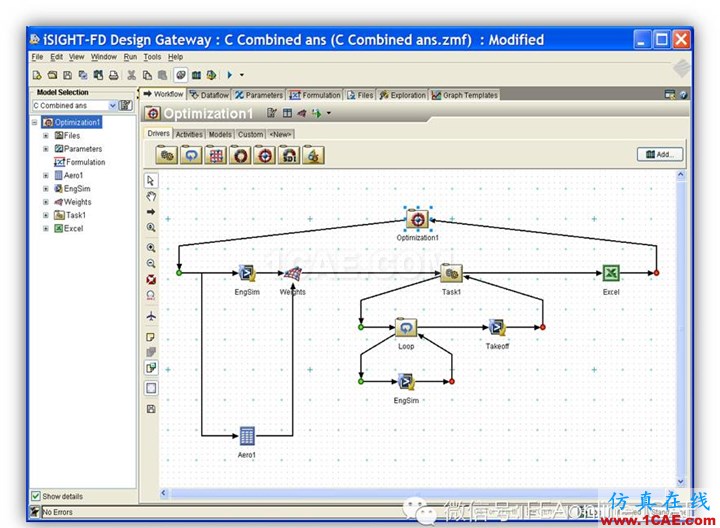Select the SDI driver icon in palette
The height and width of the screenshot is (528, 720).
(289, 155)
